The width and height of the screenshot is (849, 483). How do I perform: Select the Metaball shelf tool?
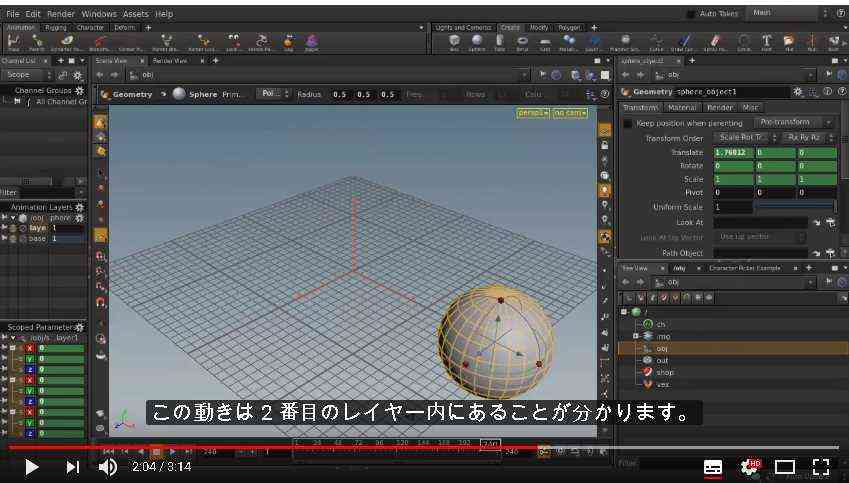click(x=569, y=42)
